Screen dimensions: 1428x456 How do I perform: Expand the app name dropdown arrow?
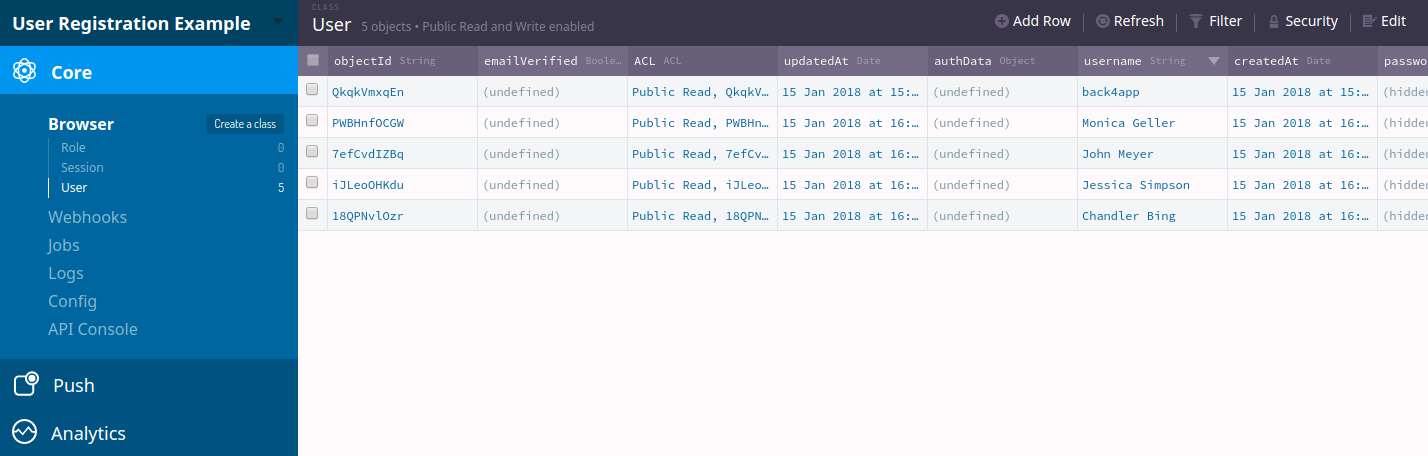[278, 22]
